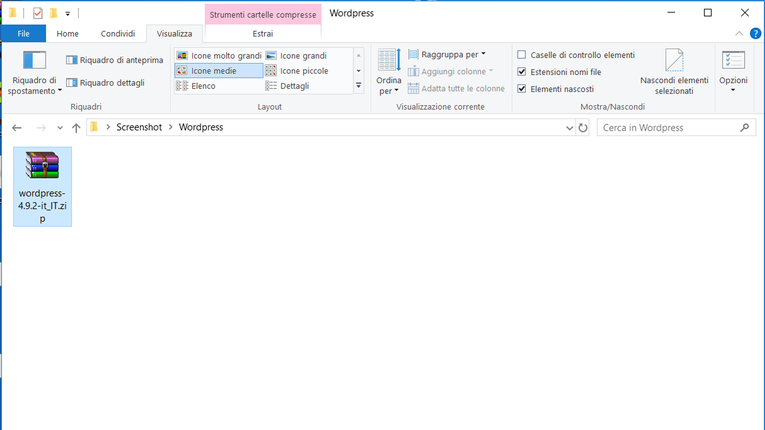Click folder icon in title bar
This screenshot has height=430, width=765.
[13, 13]
